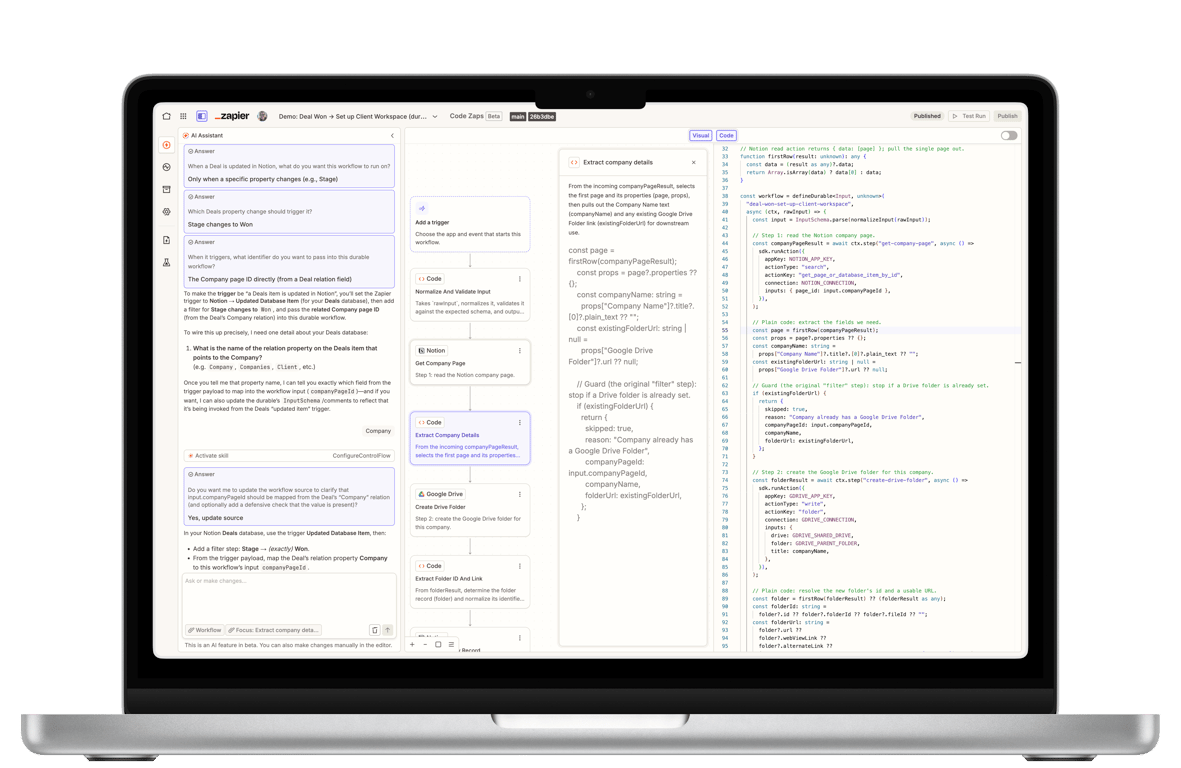Open the Extract Folder ID And Link step
Viewport: 1181px width, 768px height.
[470, 582]
